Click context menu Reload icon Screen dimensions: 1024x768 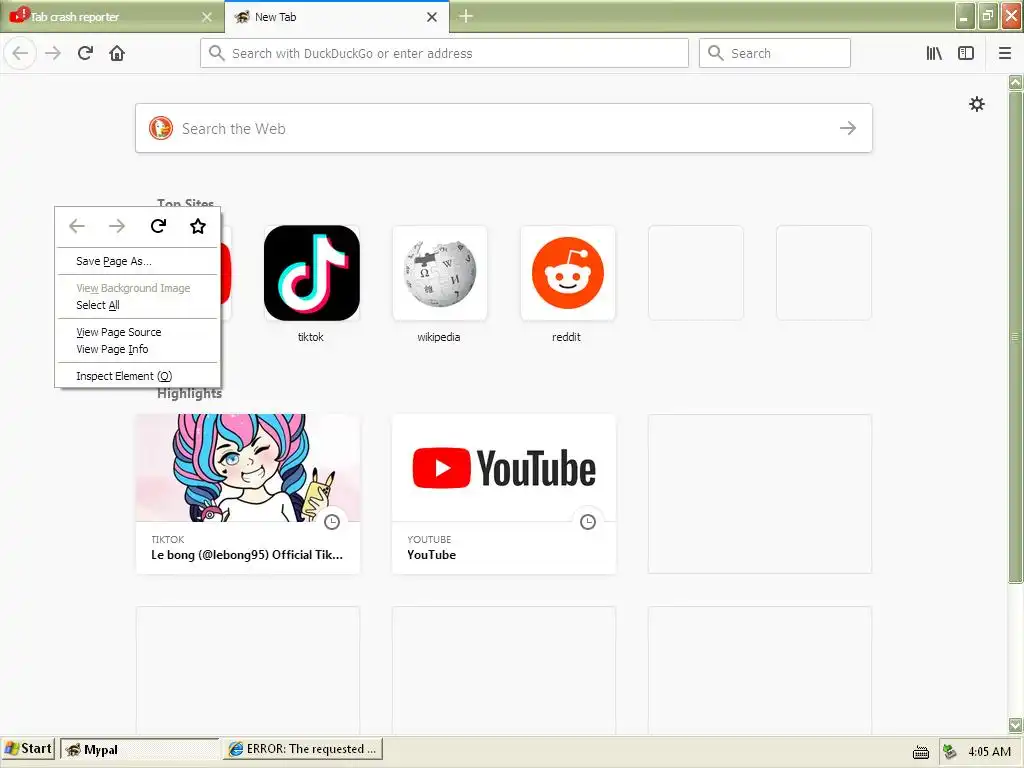(158, 226)
